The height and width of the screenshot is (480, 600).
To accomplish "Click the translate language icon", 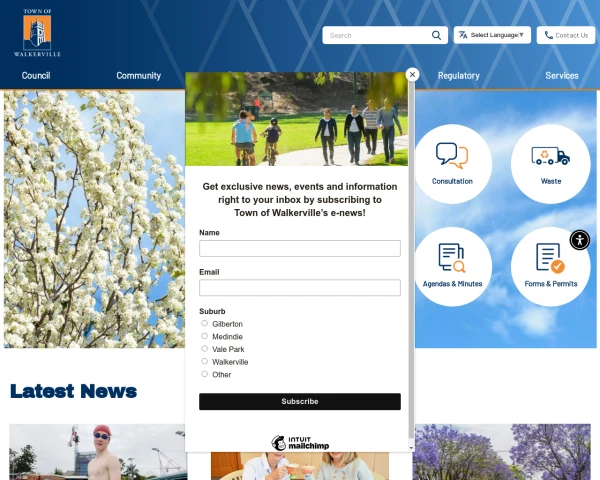I will (463, 35).
